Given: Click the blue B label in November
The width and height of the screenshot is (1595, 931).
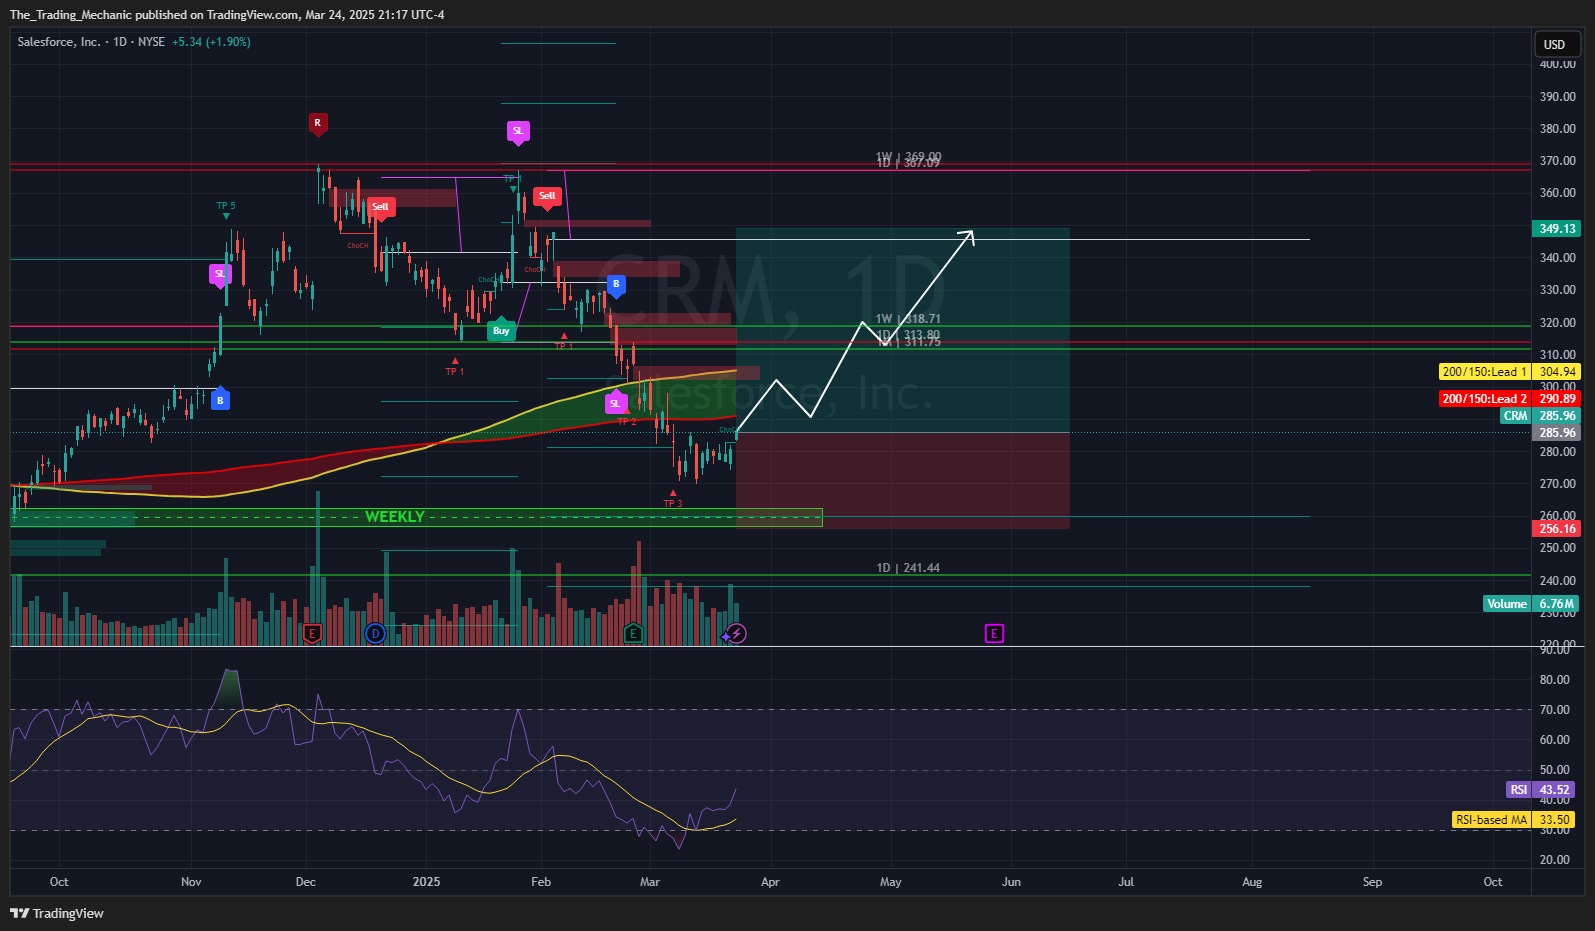Looking at the screenshot, I should pyautogui.click(x=221, y=400).
